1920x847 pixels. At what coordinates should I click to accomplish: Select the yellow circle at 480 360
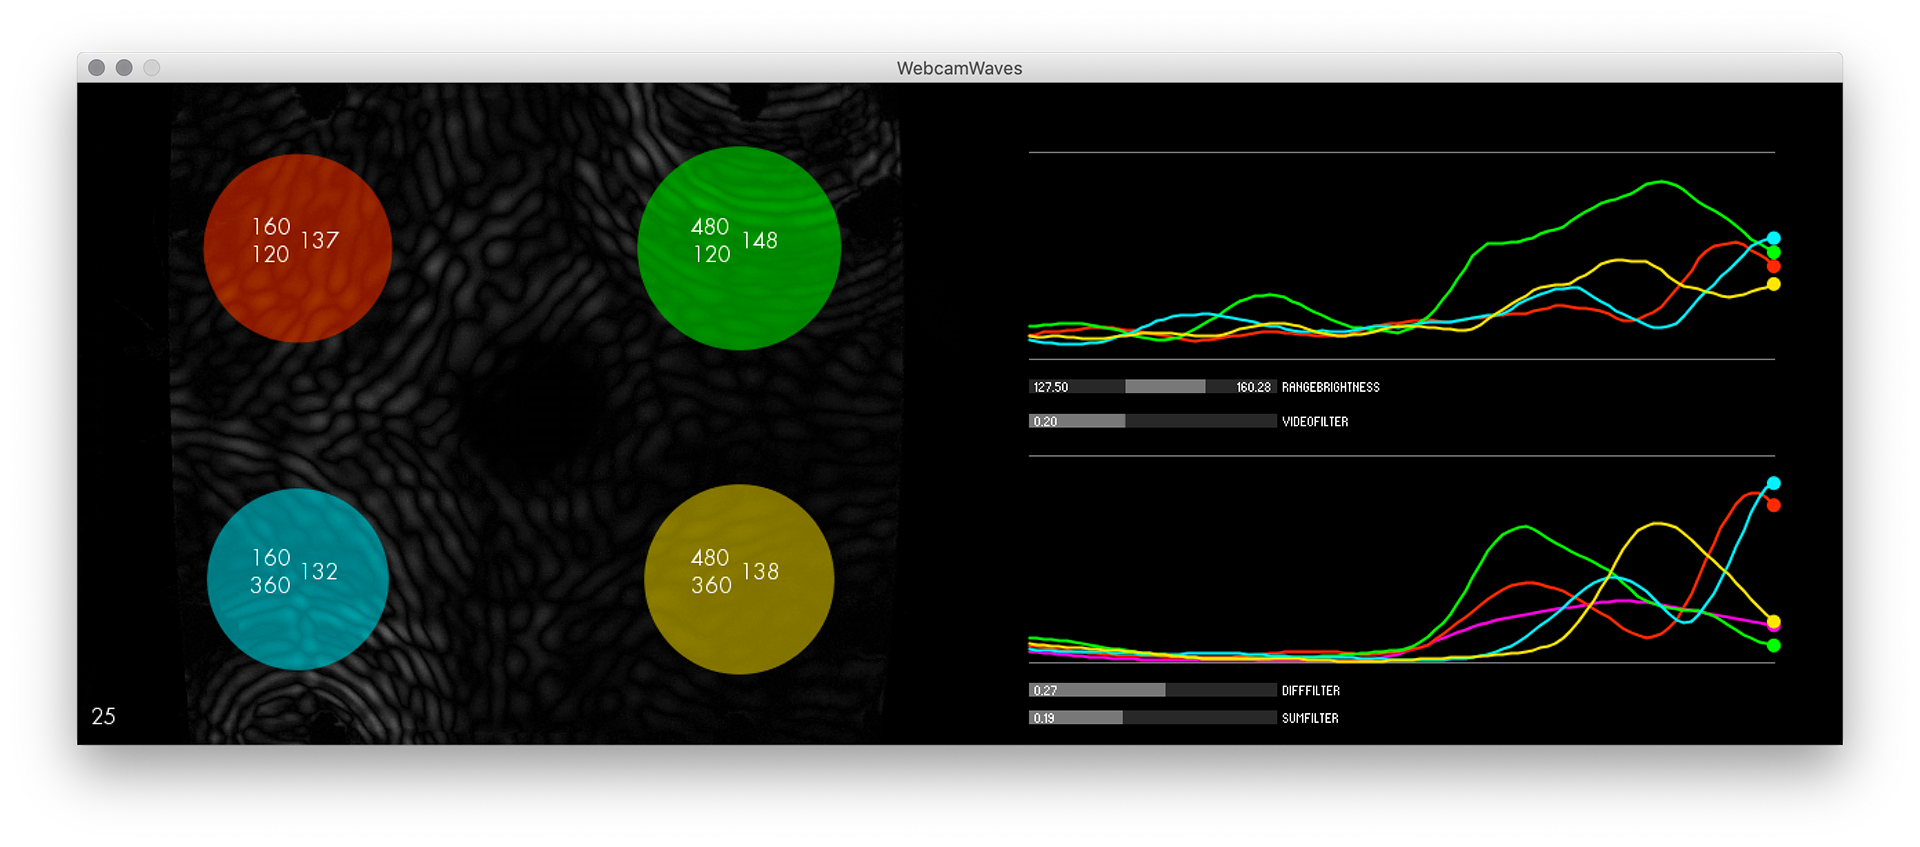tap(739, 579)
